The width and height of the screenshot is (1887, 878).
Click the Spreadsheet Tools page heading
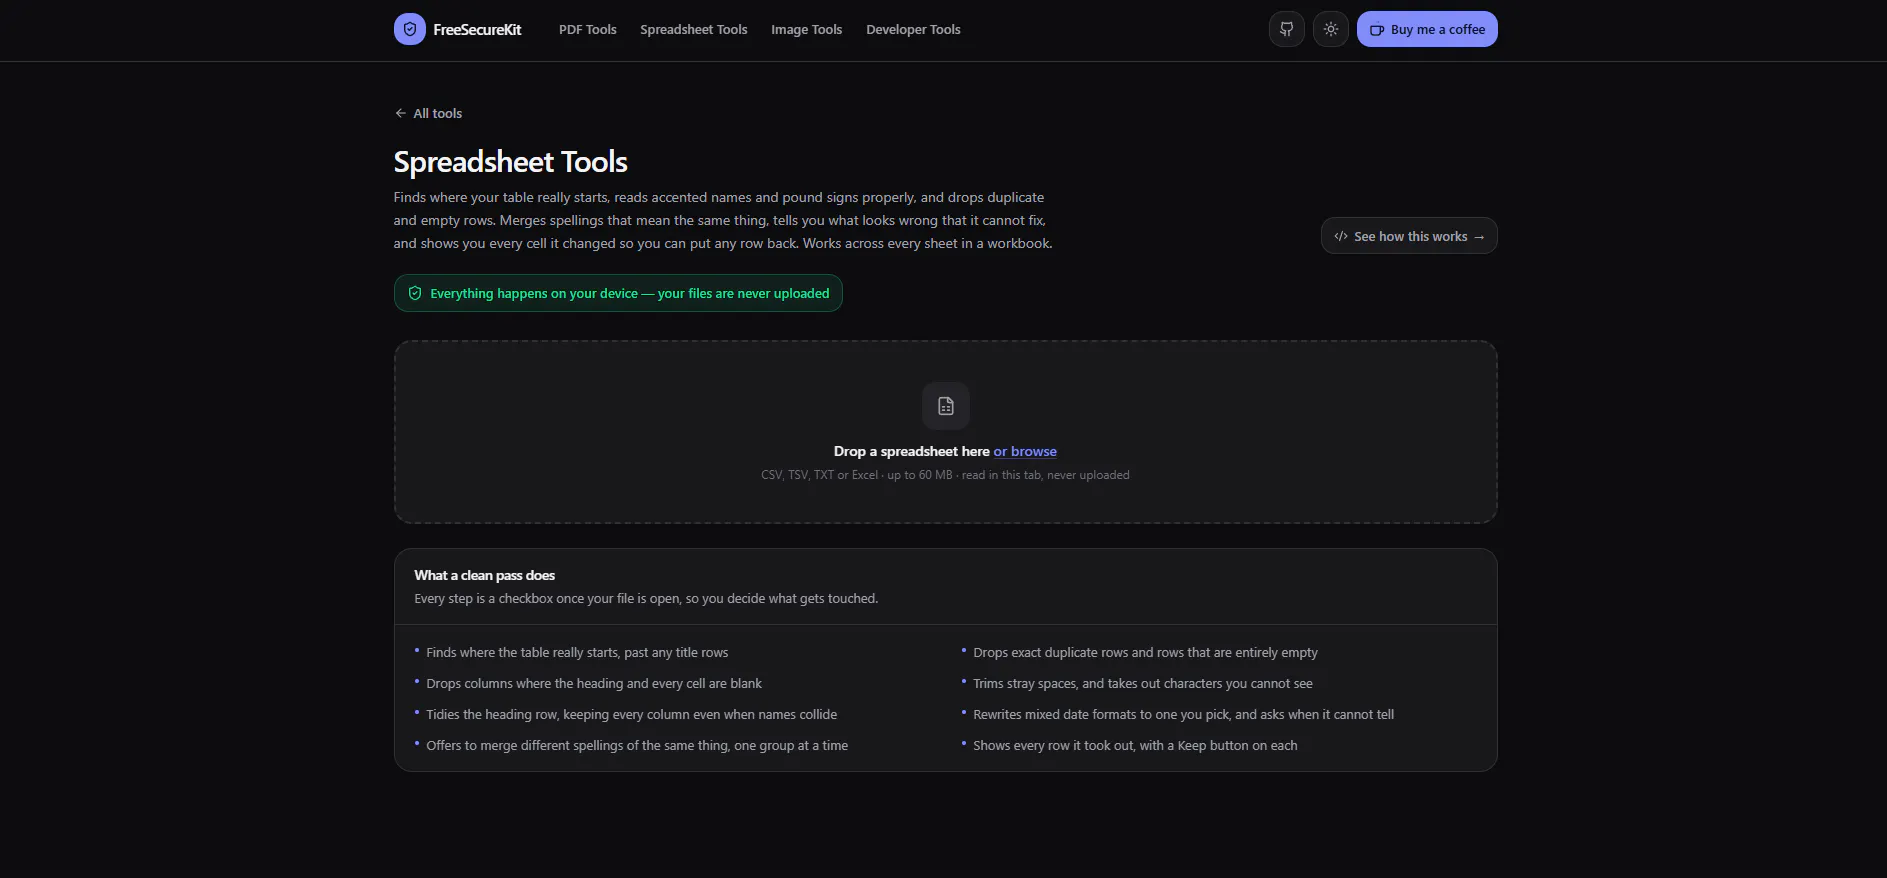click(511, 162)
